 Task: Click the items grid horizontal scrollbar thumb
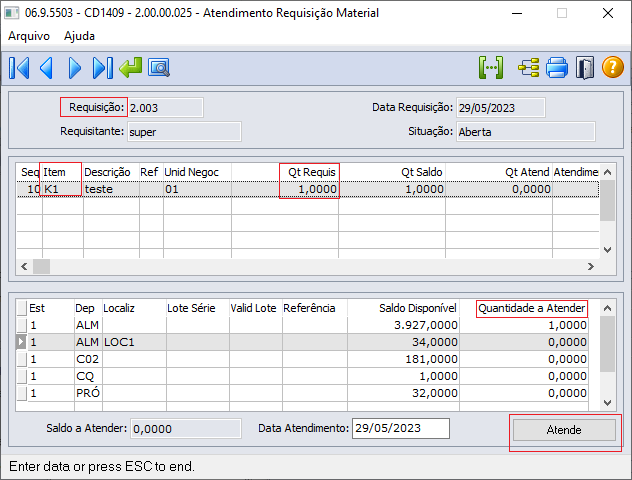coord(41,266)
